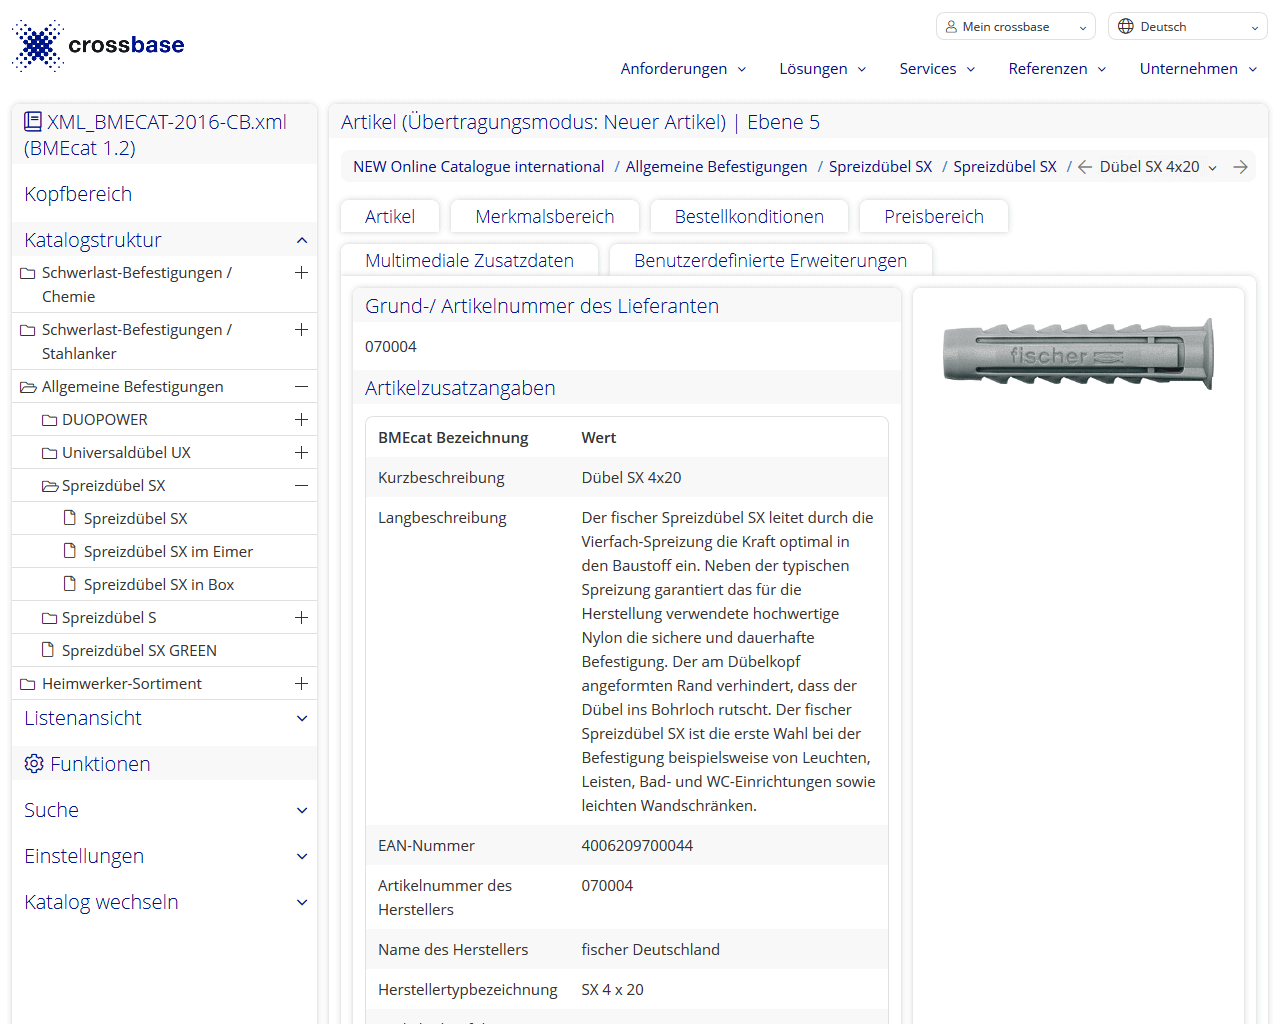The height and width of the screenshot is (1024, 1280).
Task: Click the crossbase logo
Action: 98,45
